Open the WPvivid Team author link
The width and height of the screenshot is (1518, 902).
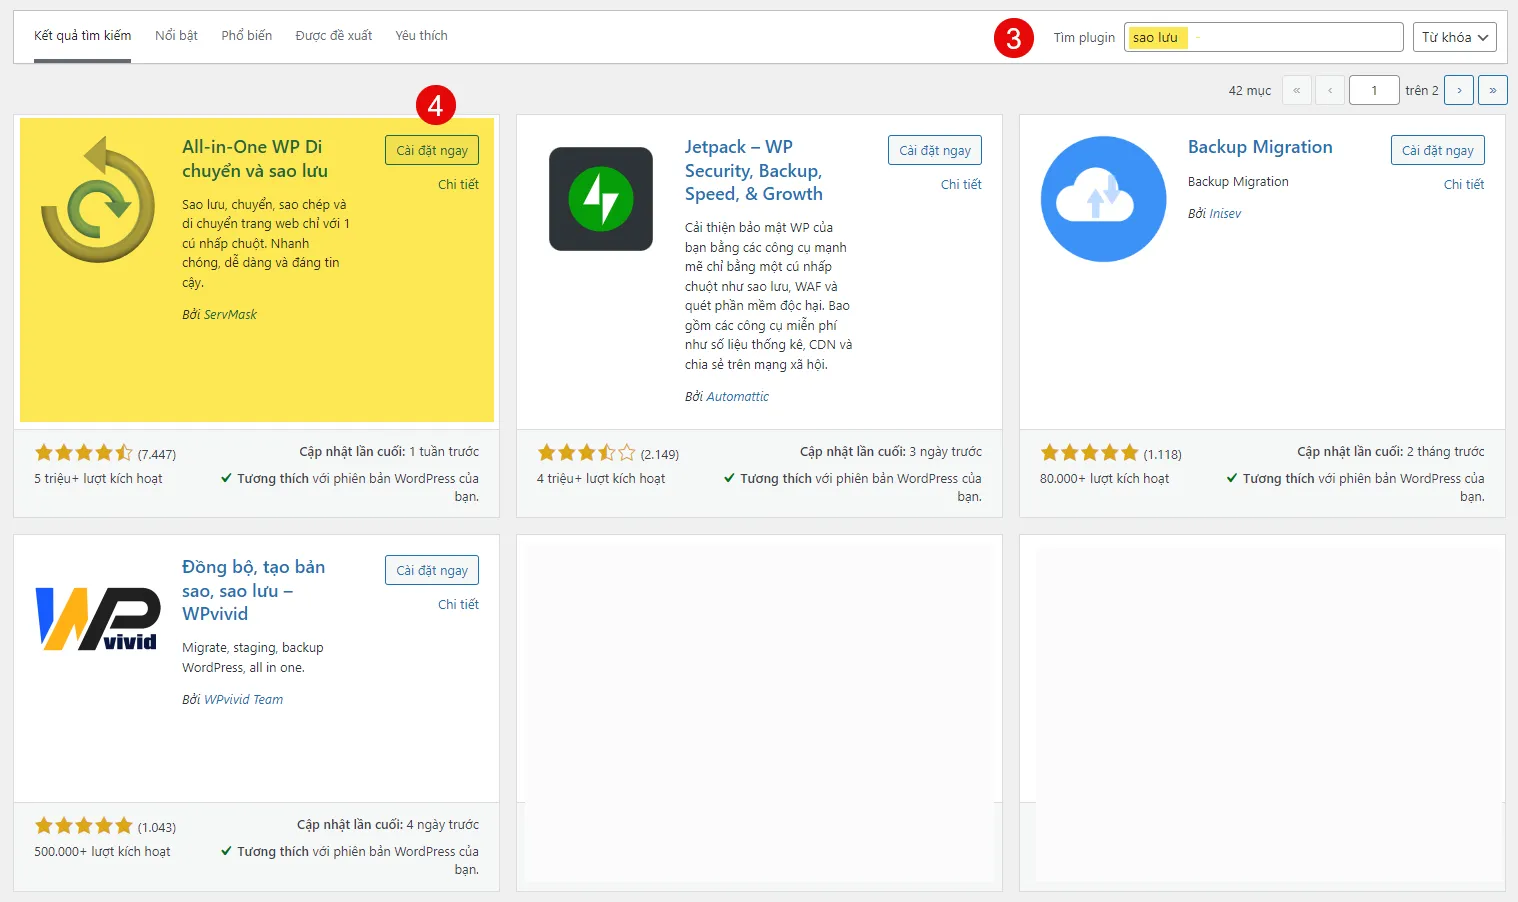tap(243, 700)
